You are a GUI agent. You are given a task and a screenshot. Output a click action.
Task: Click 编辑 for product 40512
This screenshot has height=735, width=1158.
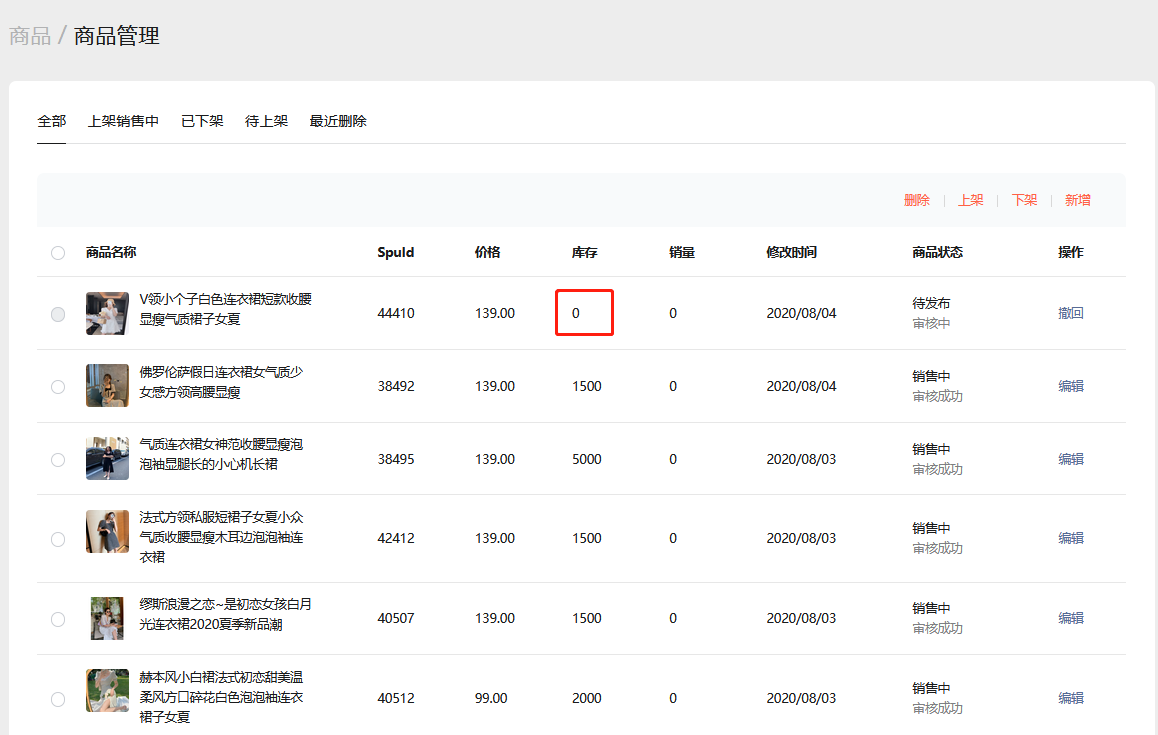click(x=1071, y=698)
